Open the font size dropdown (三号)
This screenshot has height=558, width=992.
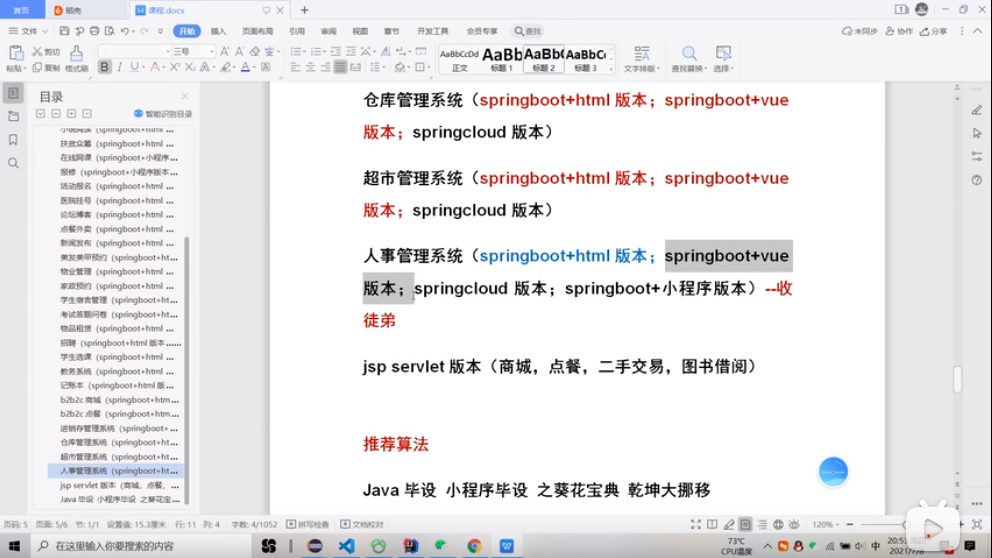[x=194, y=51]
